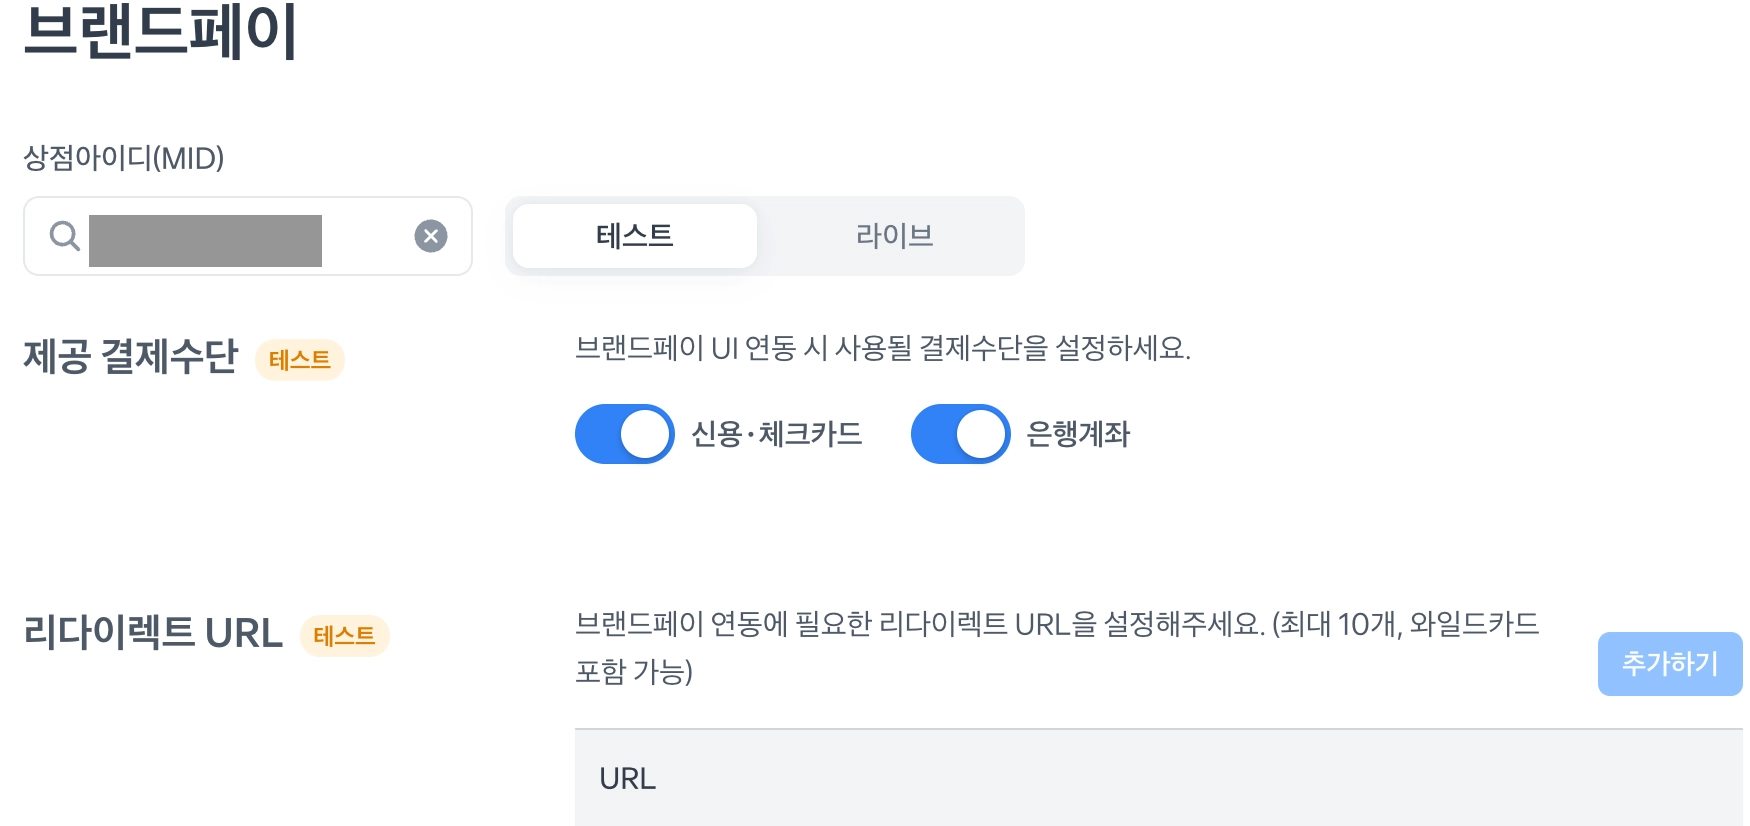Clear the MID field with the X icon

pos(431,236)
